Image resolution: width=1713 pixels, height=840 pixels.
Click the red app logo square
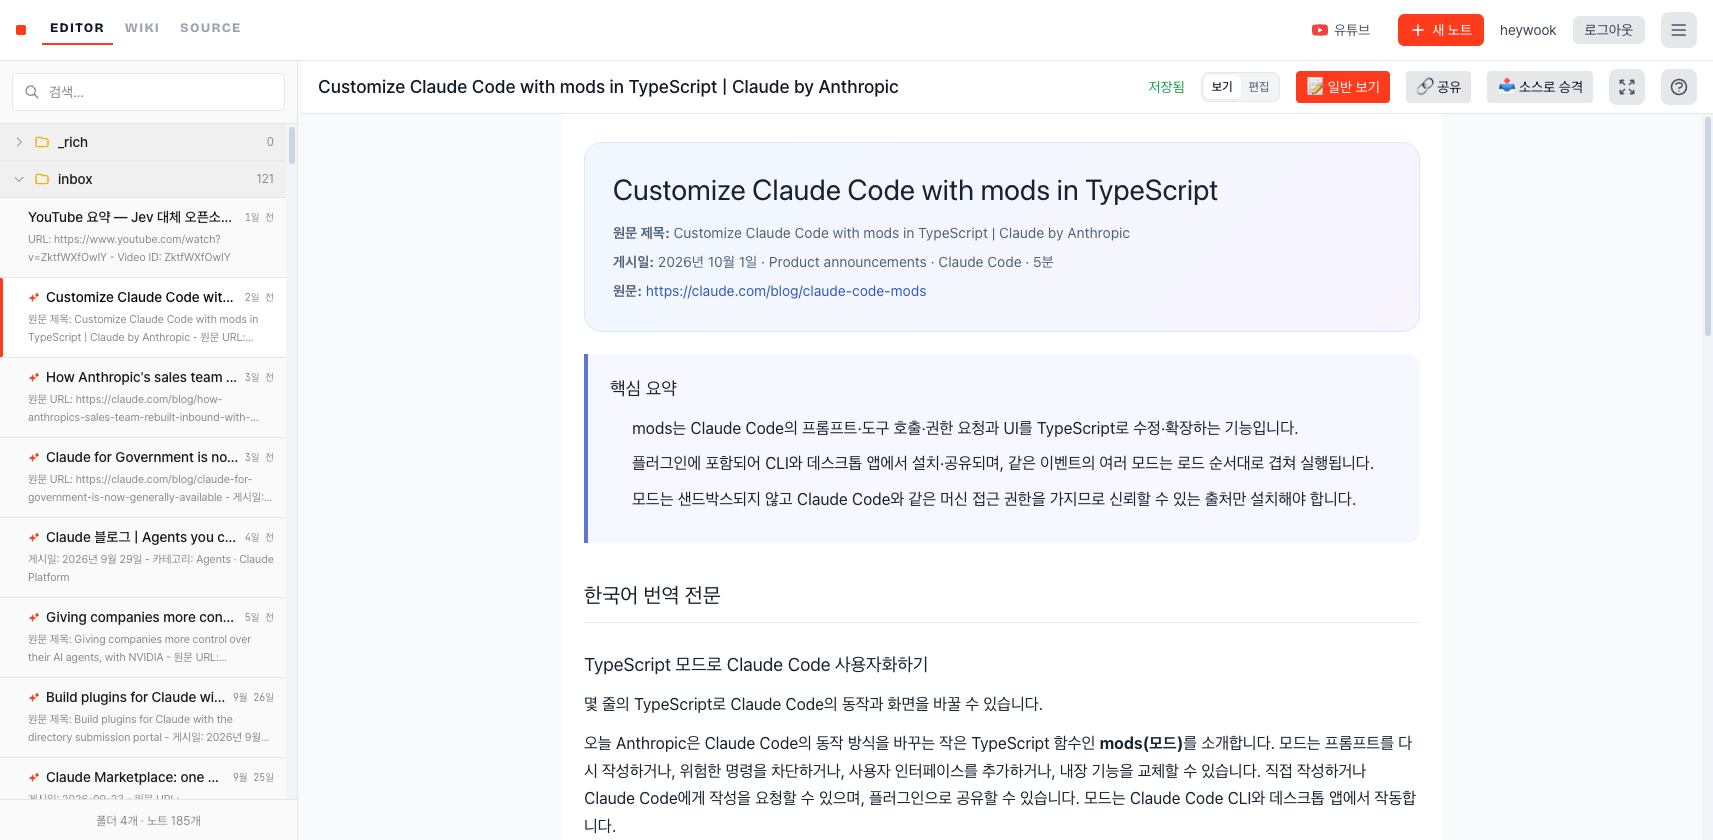point(21,30)
